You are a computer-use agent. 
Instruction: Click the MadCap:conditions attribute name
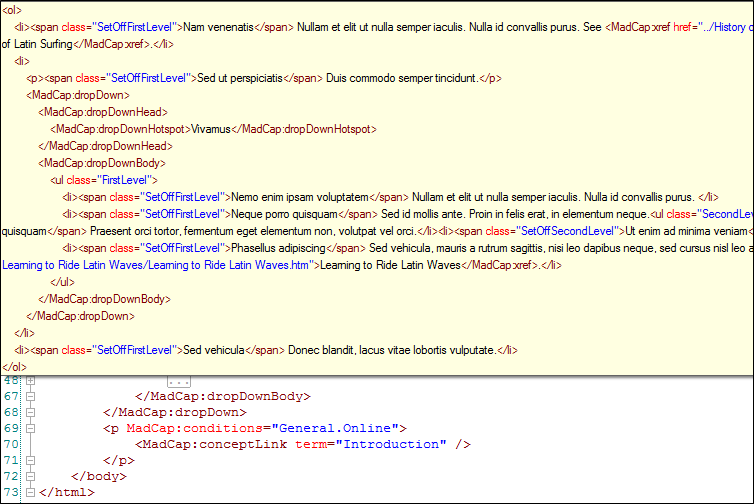194,428
